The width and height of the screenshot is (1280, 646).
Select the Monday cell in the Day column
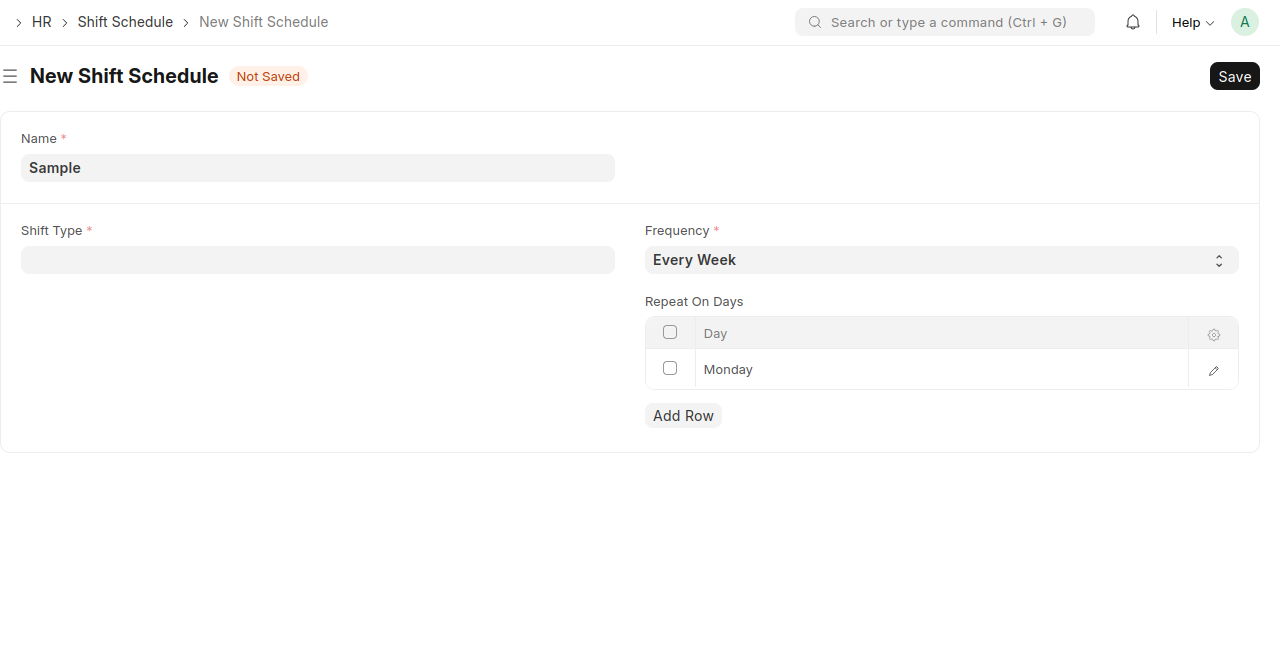(x=940, y=370)
